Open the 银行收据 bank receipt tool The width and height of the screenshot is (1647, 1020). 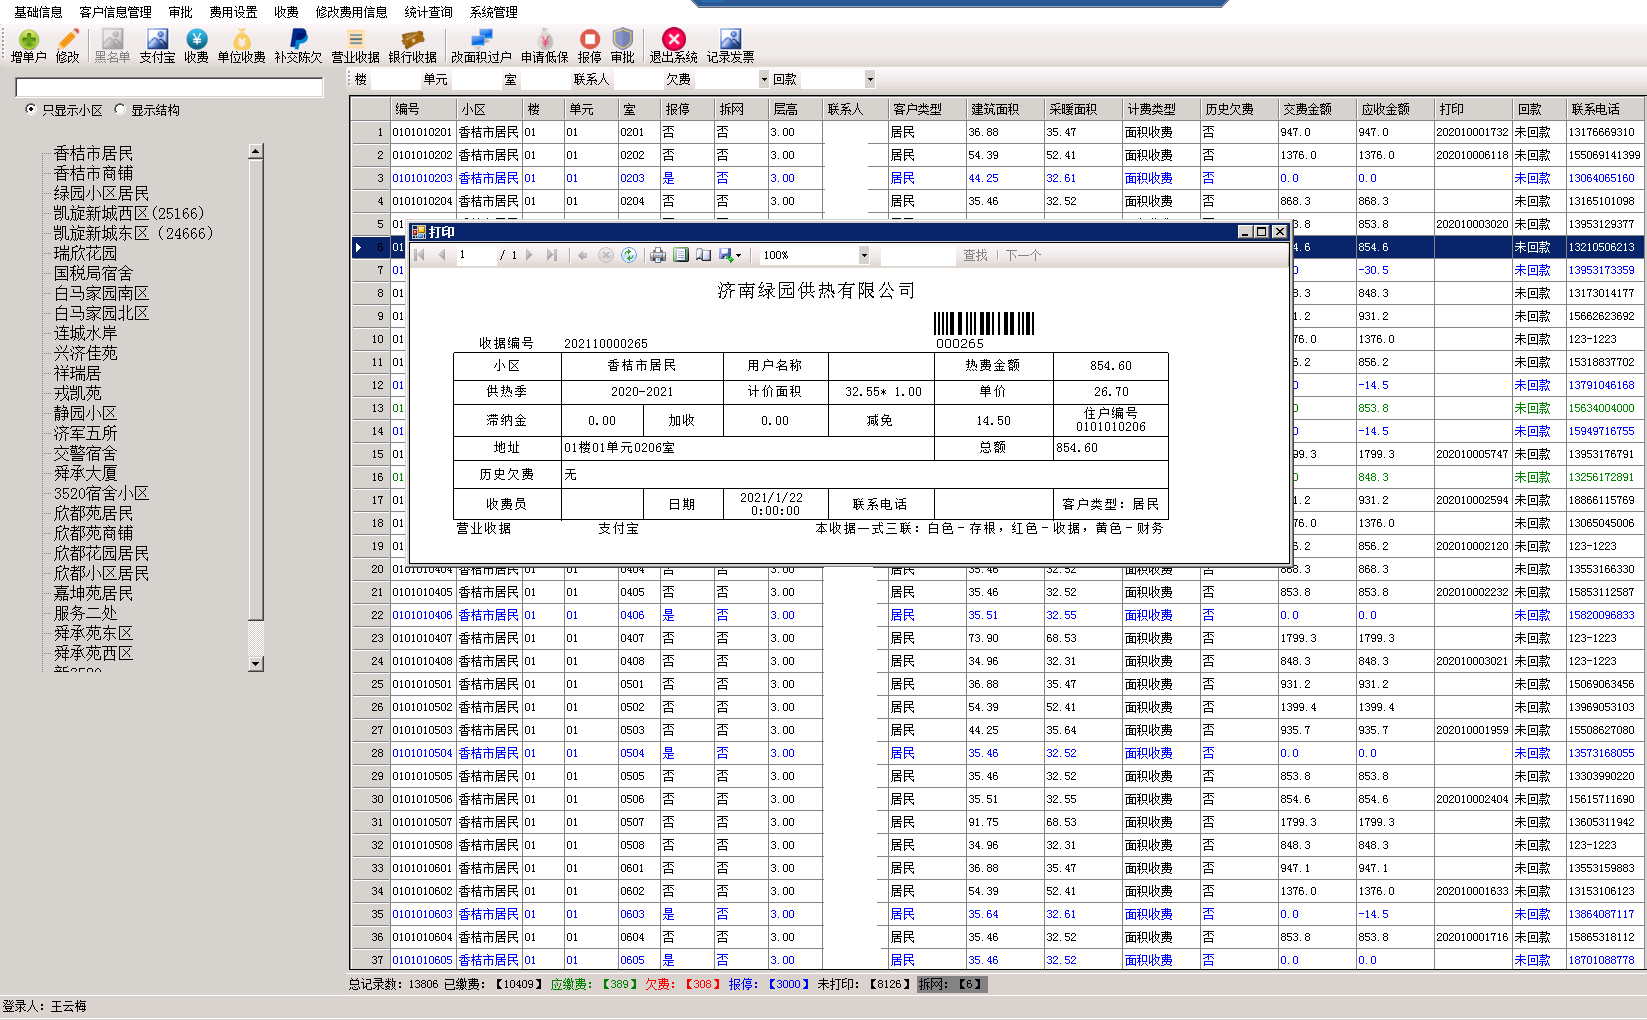(412, 44)
